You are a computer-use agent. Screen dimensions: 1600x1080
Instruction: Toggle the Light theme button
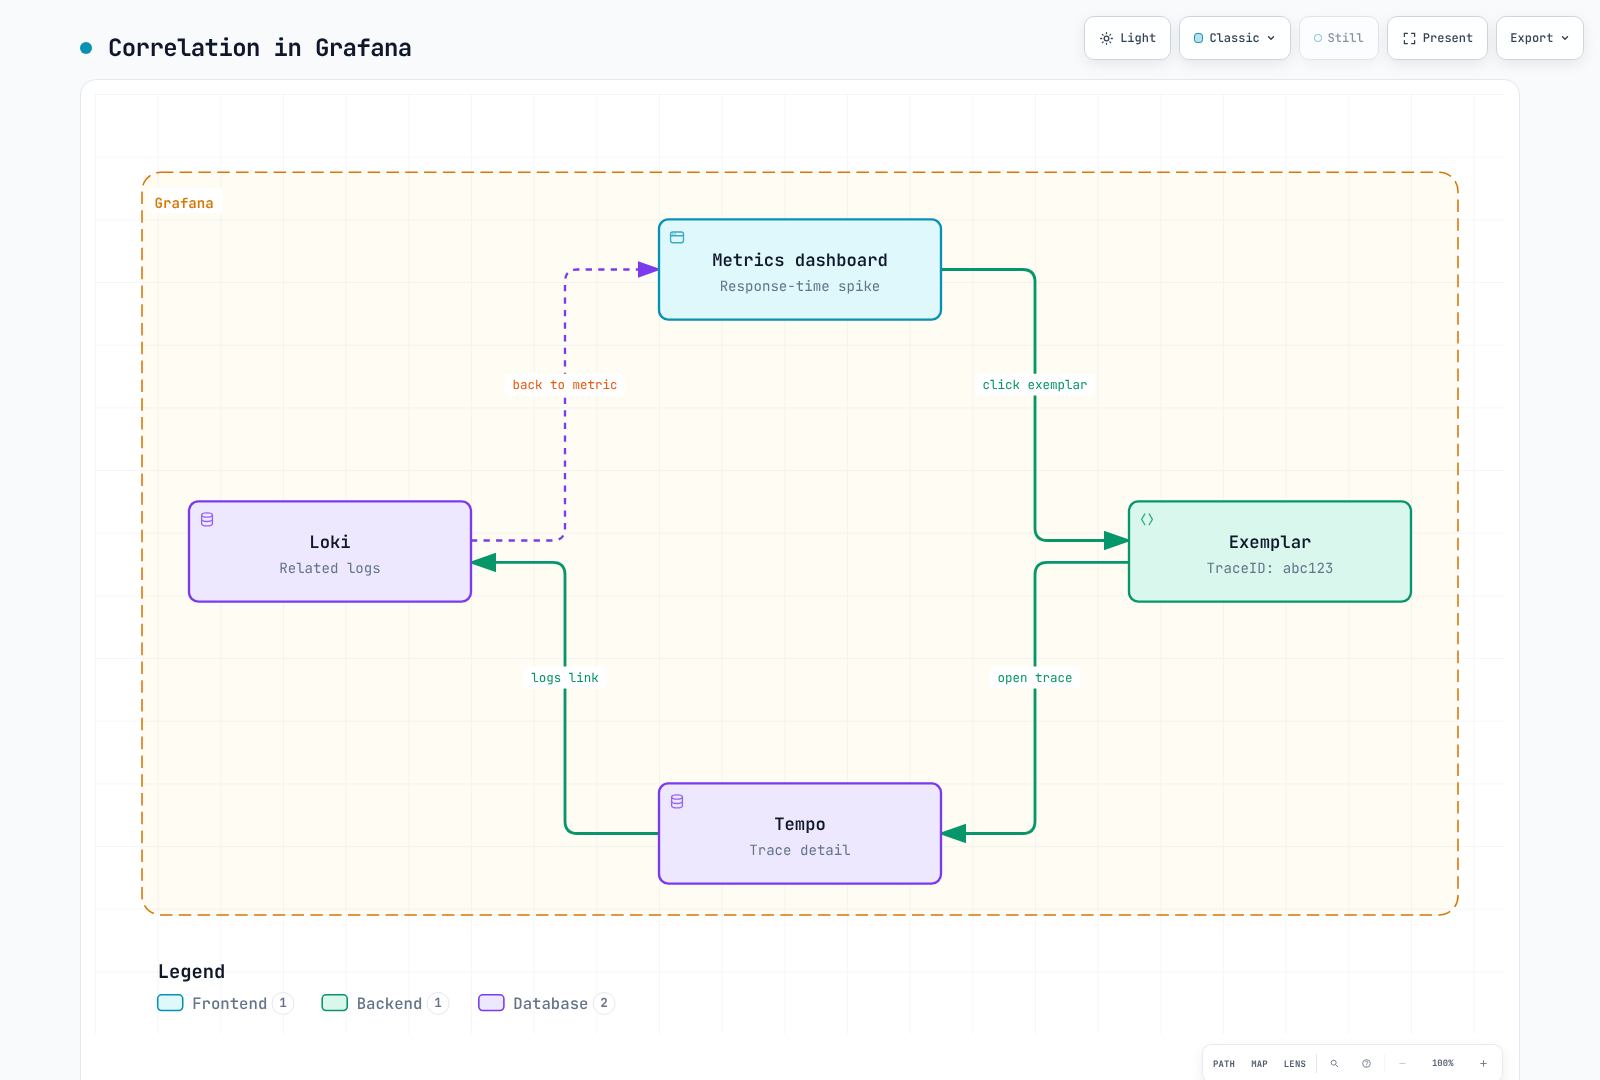(x=1127, y=38)
